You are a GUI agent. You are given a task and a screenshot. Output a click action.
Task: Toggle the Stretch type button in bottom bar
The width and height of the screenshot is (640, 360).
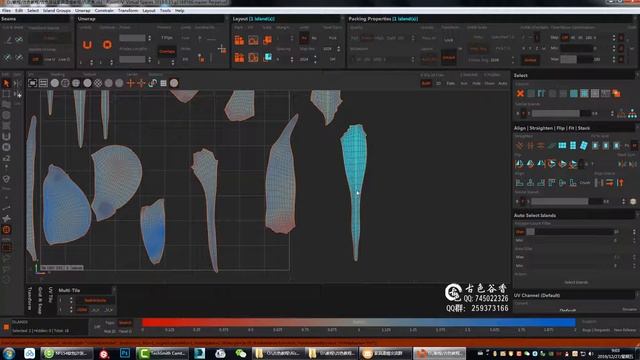[x=125, y=322]
